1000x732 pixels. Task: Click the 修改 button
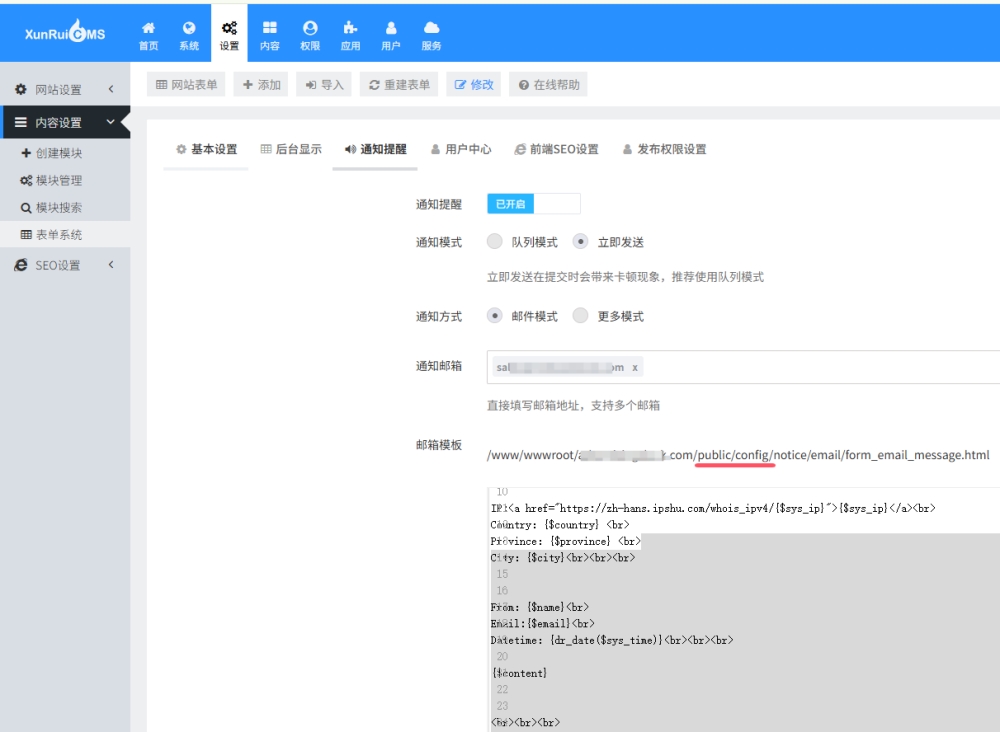pyautogui.click(x=474, y=85)
